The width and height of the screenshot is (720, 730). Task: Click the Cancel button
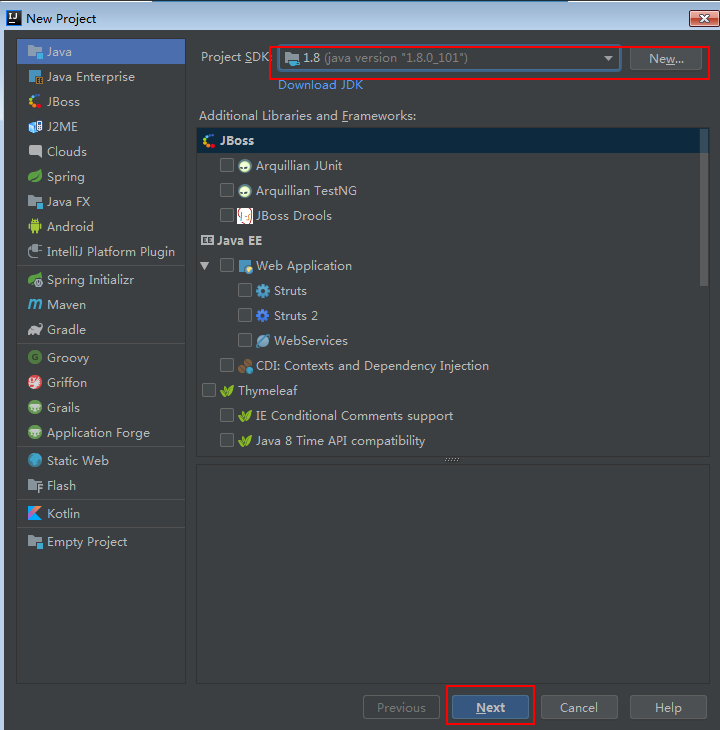579,708
